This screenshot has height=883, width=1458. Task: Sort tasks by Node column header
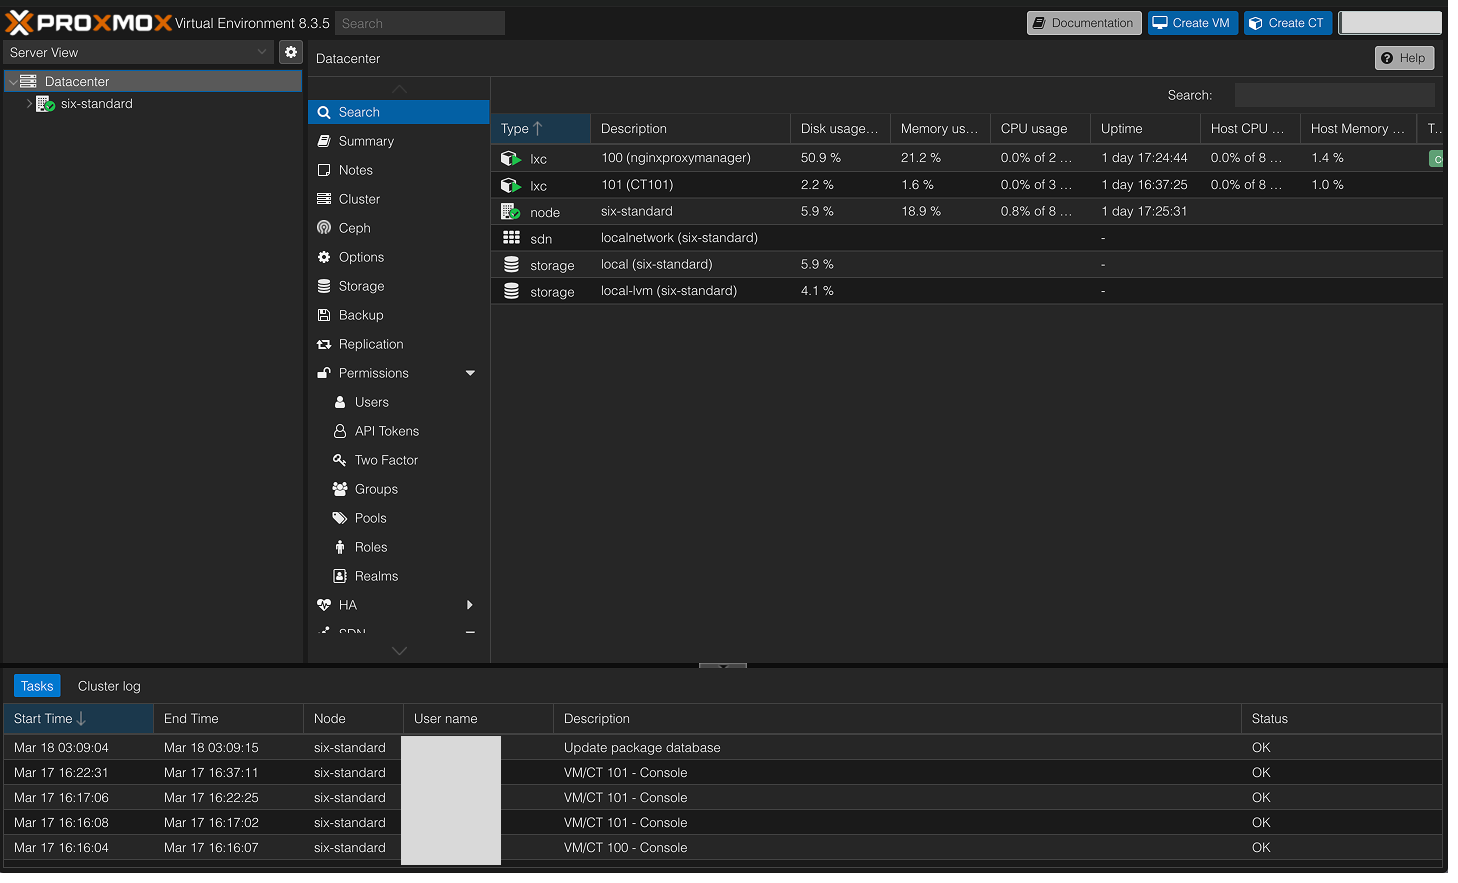pos(353,718)
